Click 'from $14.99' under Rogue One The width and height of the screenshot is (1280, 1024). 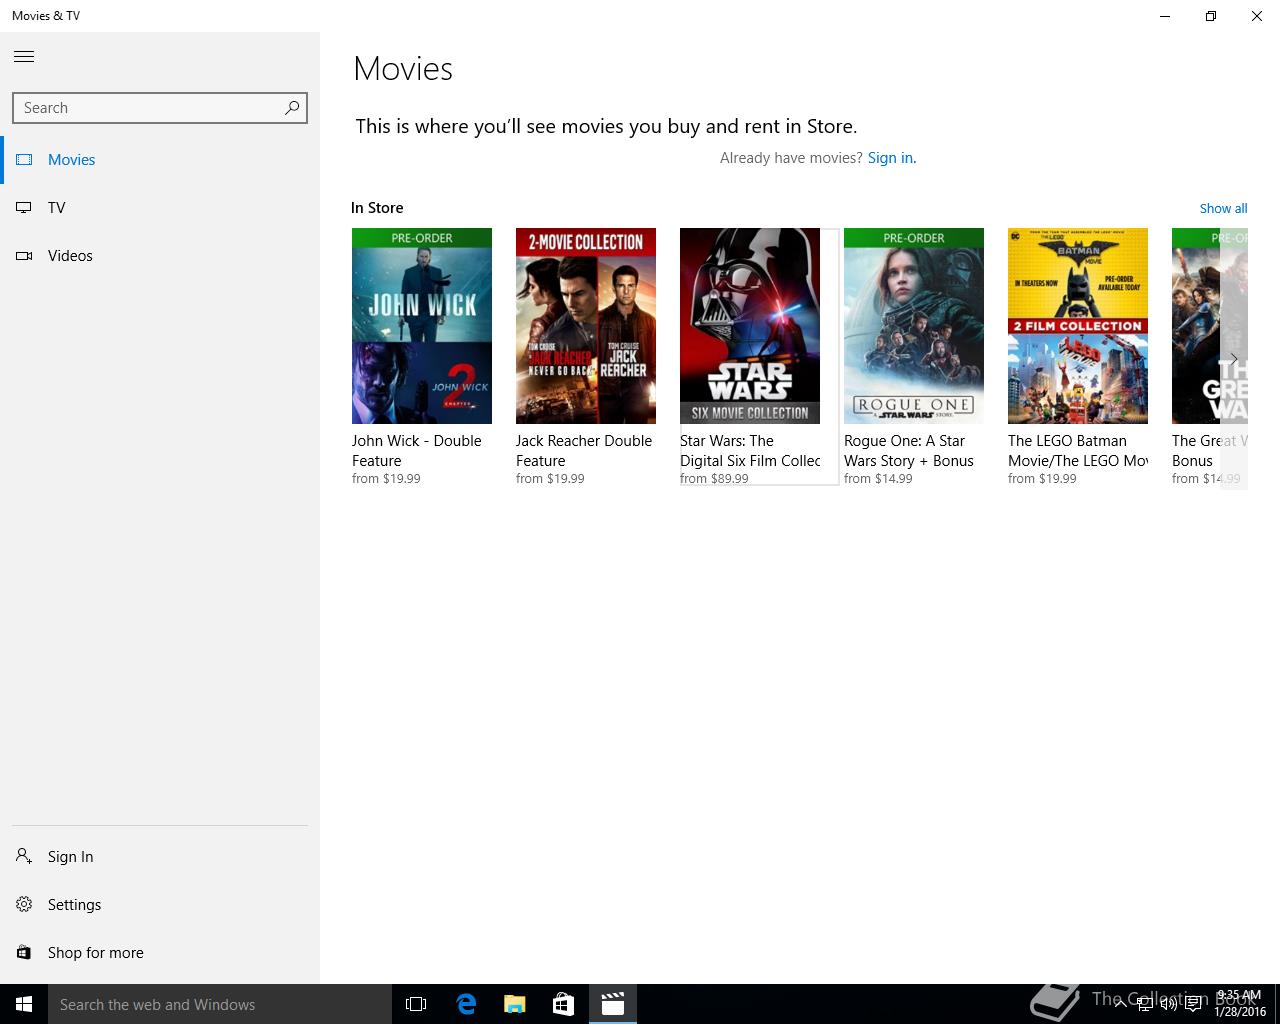878,479
